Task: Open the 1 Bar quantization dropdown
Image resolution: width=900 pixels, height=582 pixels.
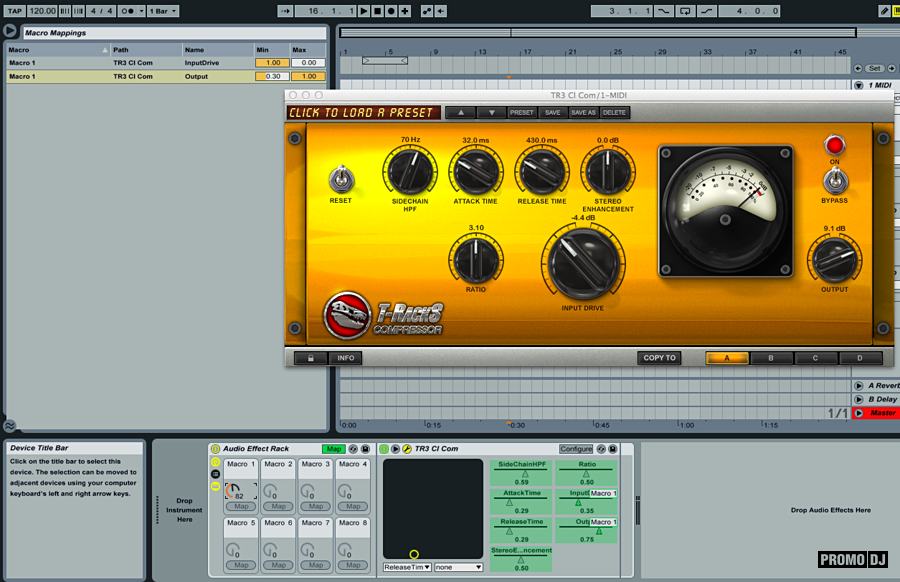Action: (x=163, y=11)
